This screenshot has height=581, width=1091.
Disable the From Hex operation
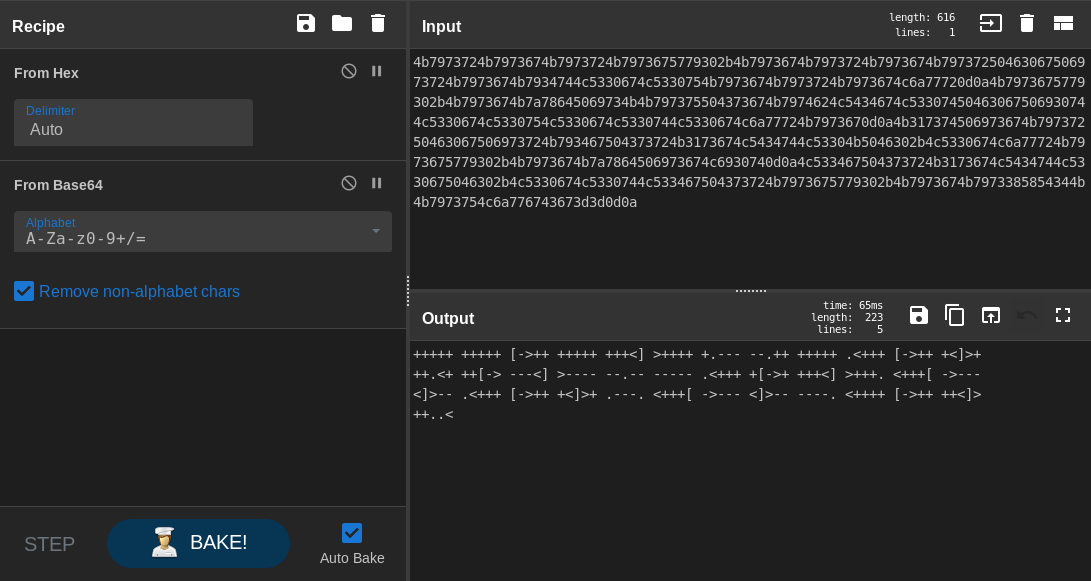pos(349,71)
